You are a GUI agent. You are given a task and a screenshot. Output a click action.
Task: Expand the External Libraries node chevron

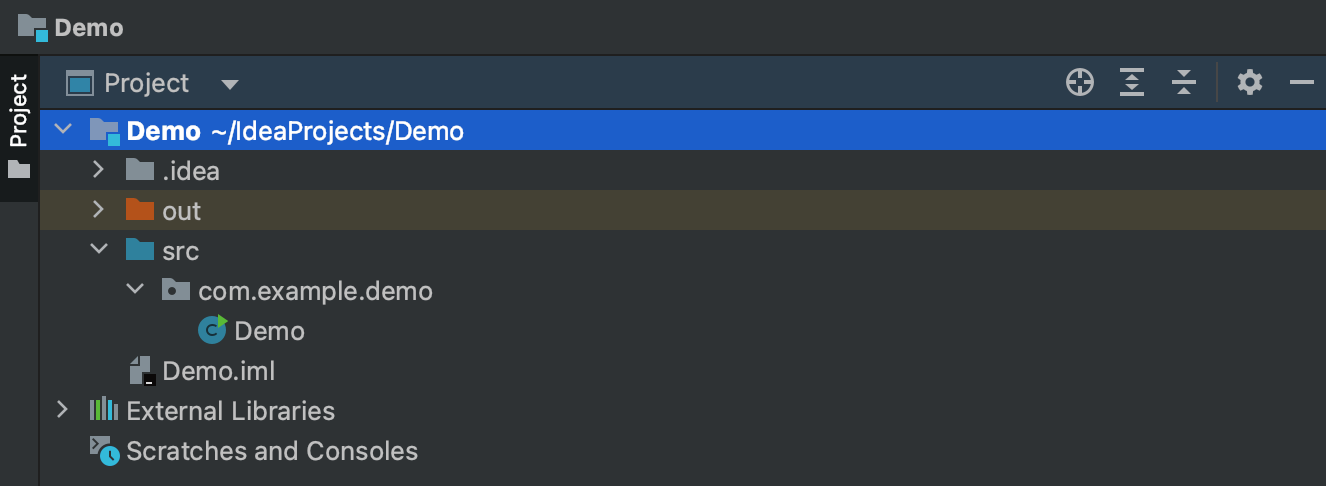click(62, 410)
